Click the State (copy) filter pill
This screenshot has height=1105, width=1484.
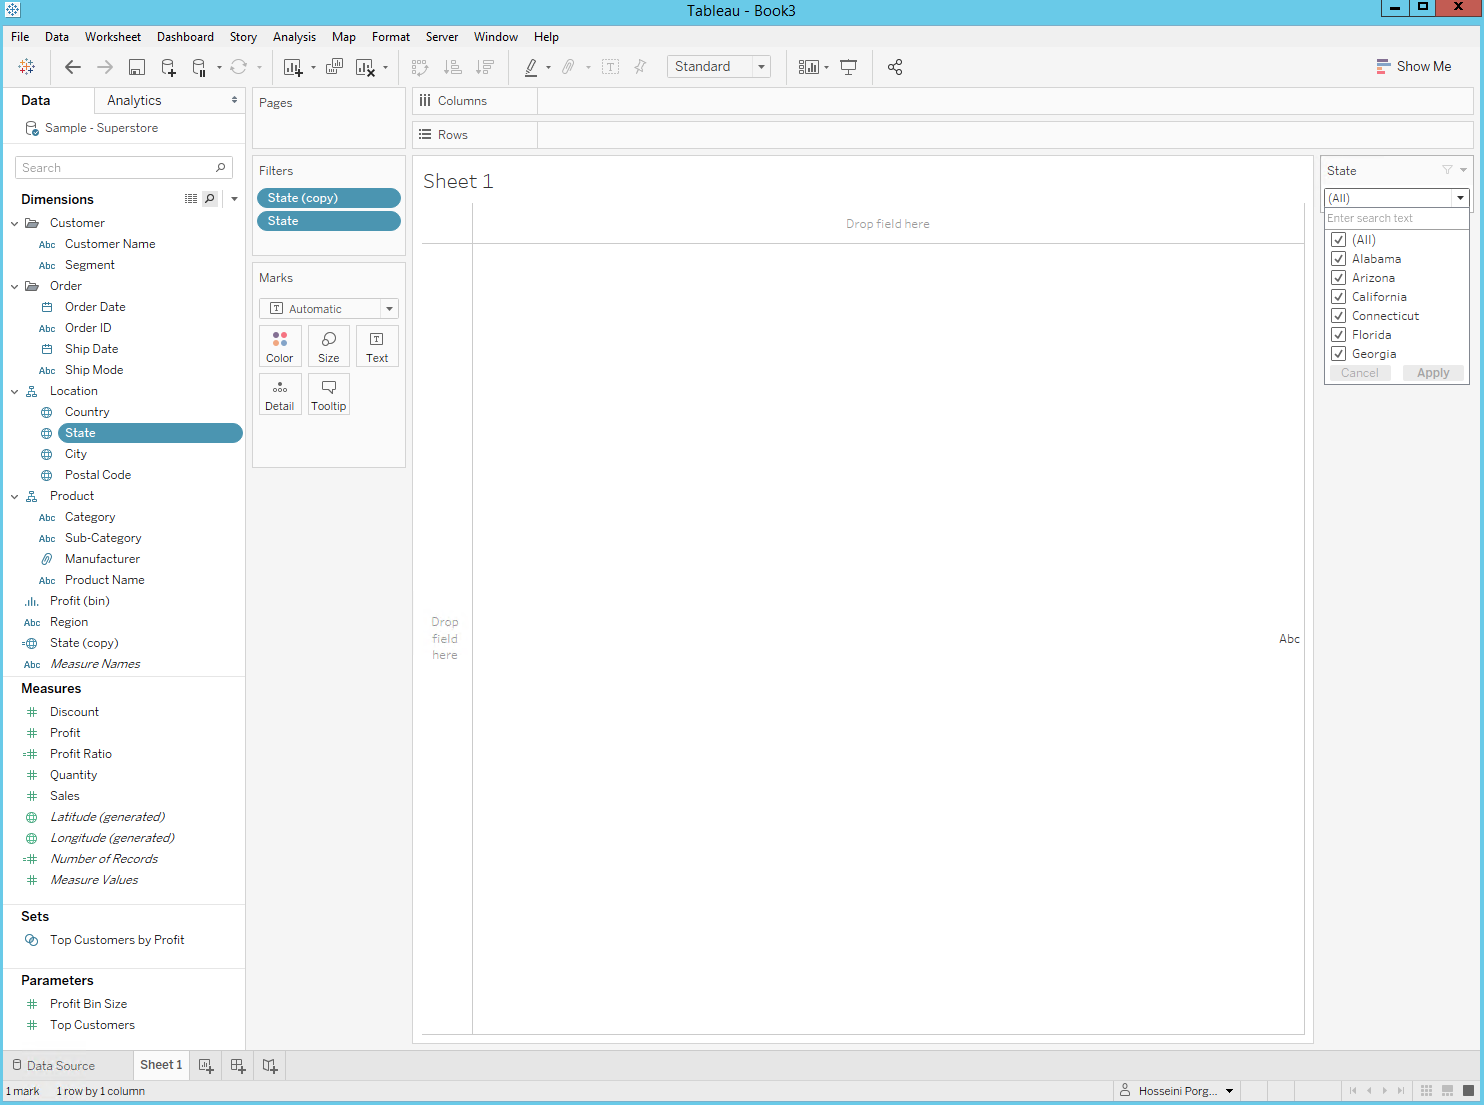click(329, 198)
